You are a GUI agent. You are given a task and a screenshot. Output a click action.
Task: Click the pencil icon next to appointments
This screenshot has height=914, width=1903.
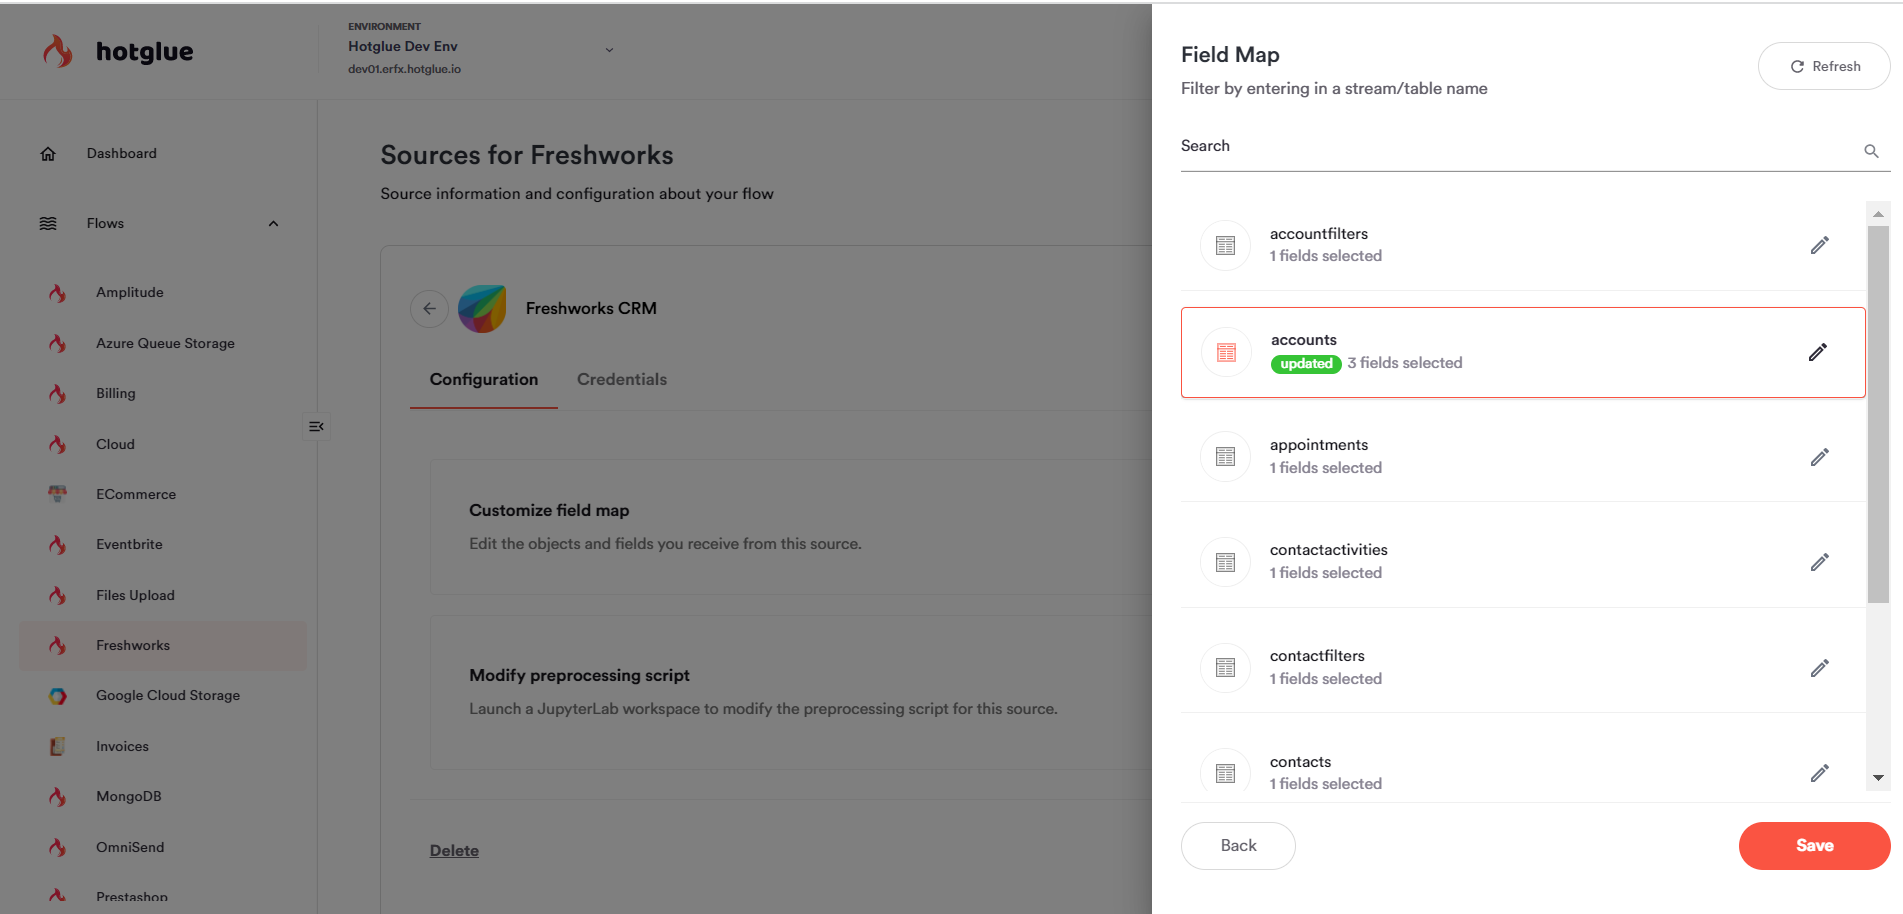(1819, 457)
